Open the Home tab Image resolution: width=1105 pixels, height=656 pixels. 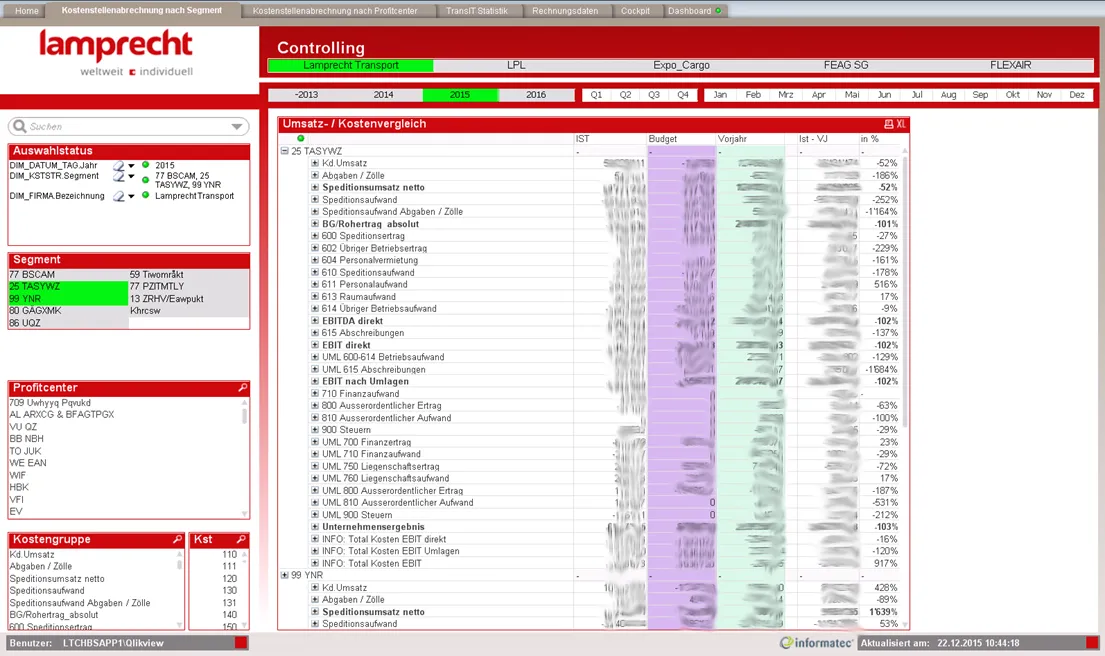click(x=27, y=11)
